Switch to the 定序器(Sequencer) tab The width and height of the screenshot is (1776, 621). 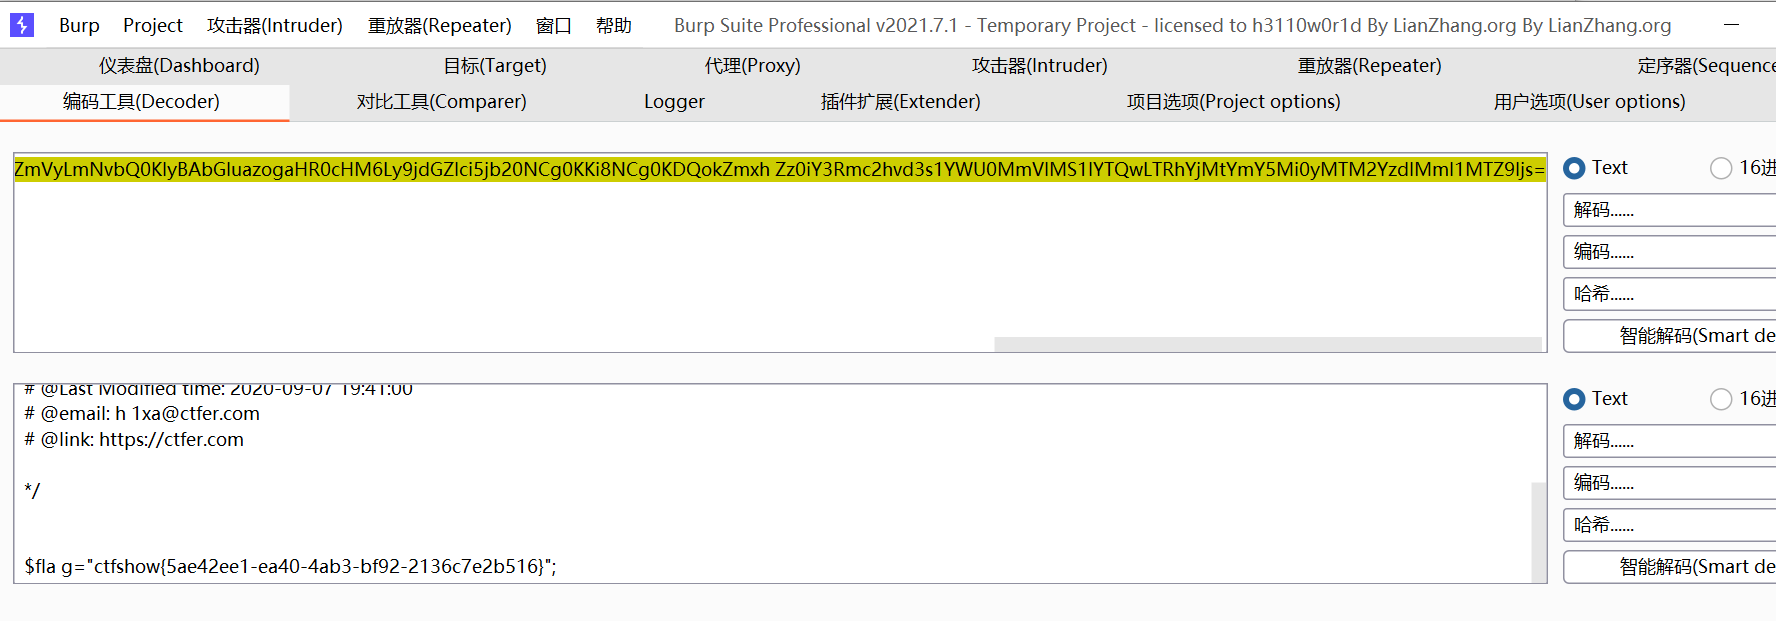tap(1706, 65)
